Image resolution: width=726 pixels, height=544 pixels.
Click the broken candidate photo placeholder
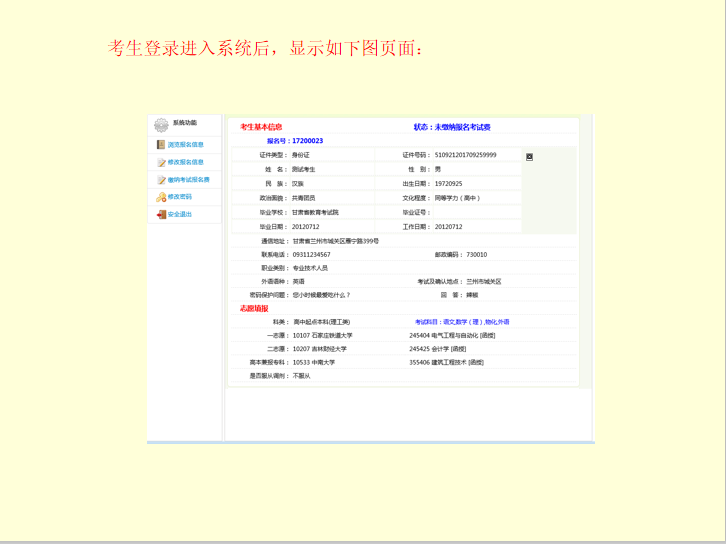click(529, 157)
